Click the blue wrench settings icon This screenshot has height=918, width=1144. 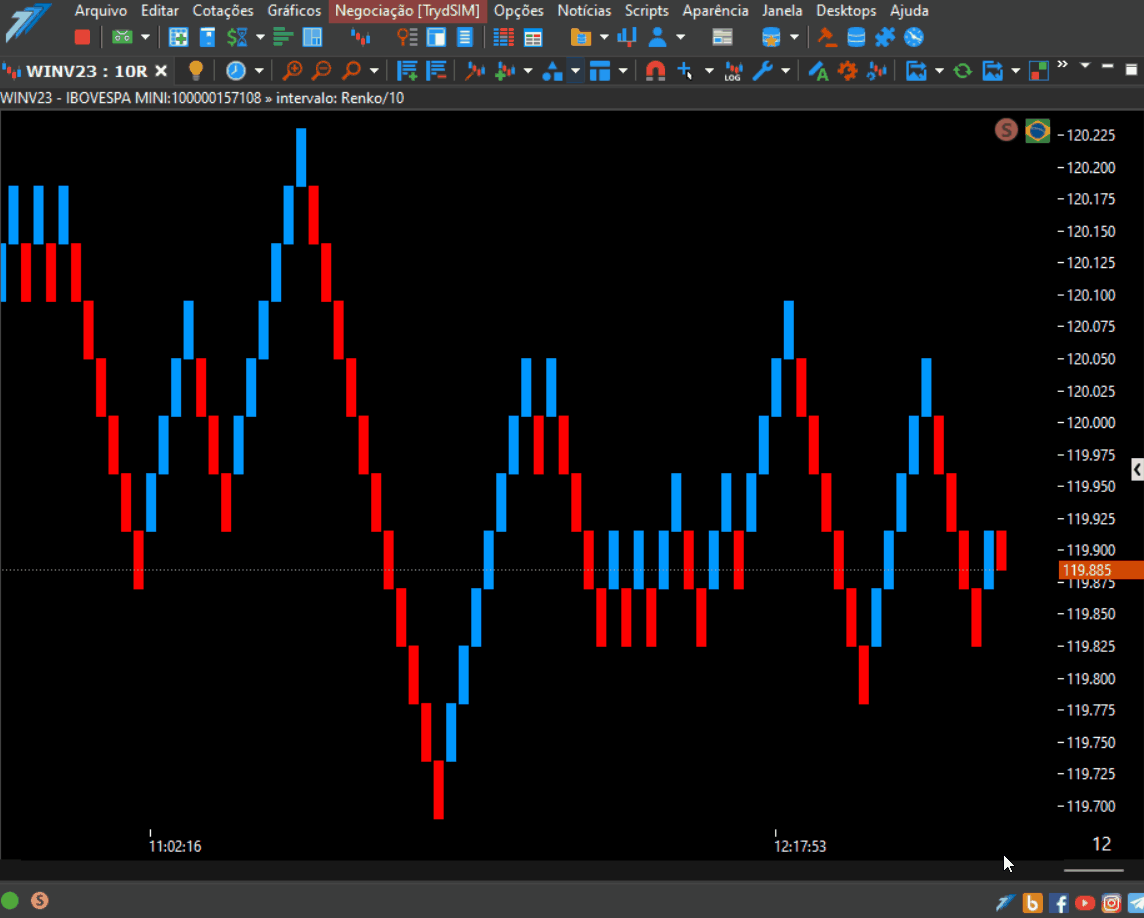click(762, 71)
